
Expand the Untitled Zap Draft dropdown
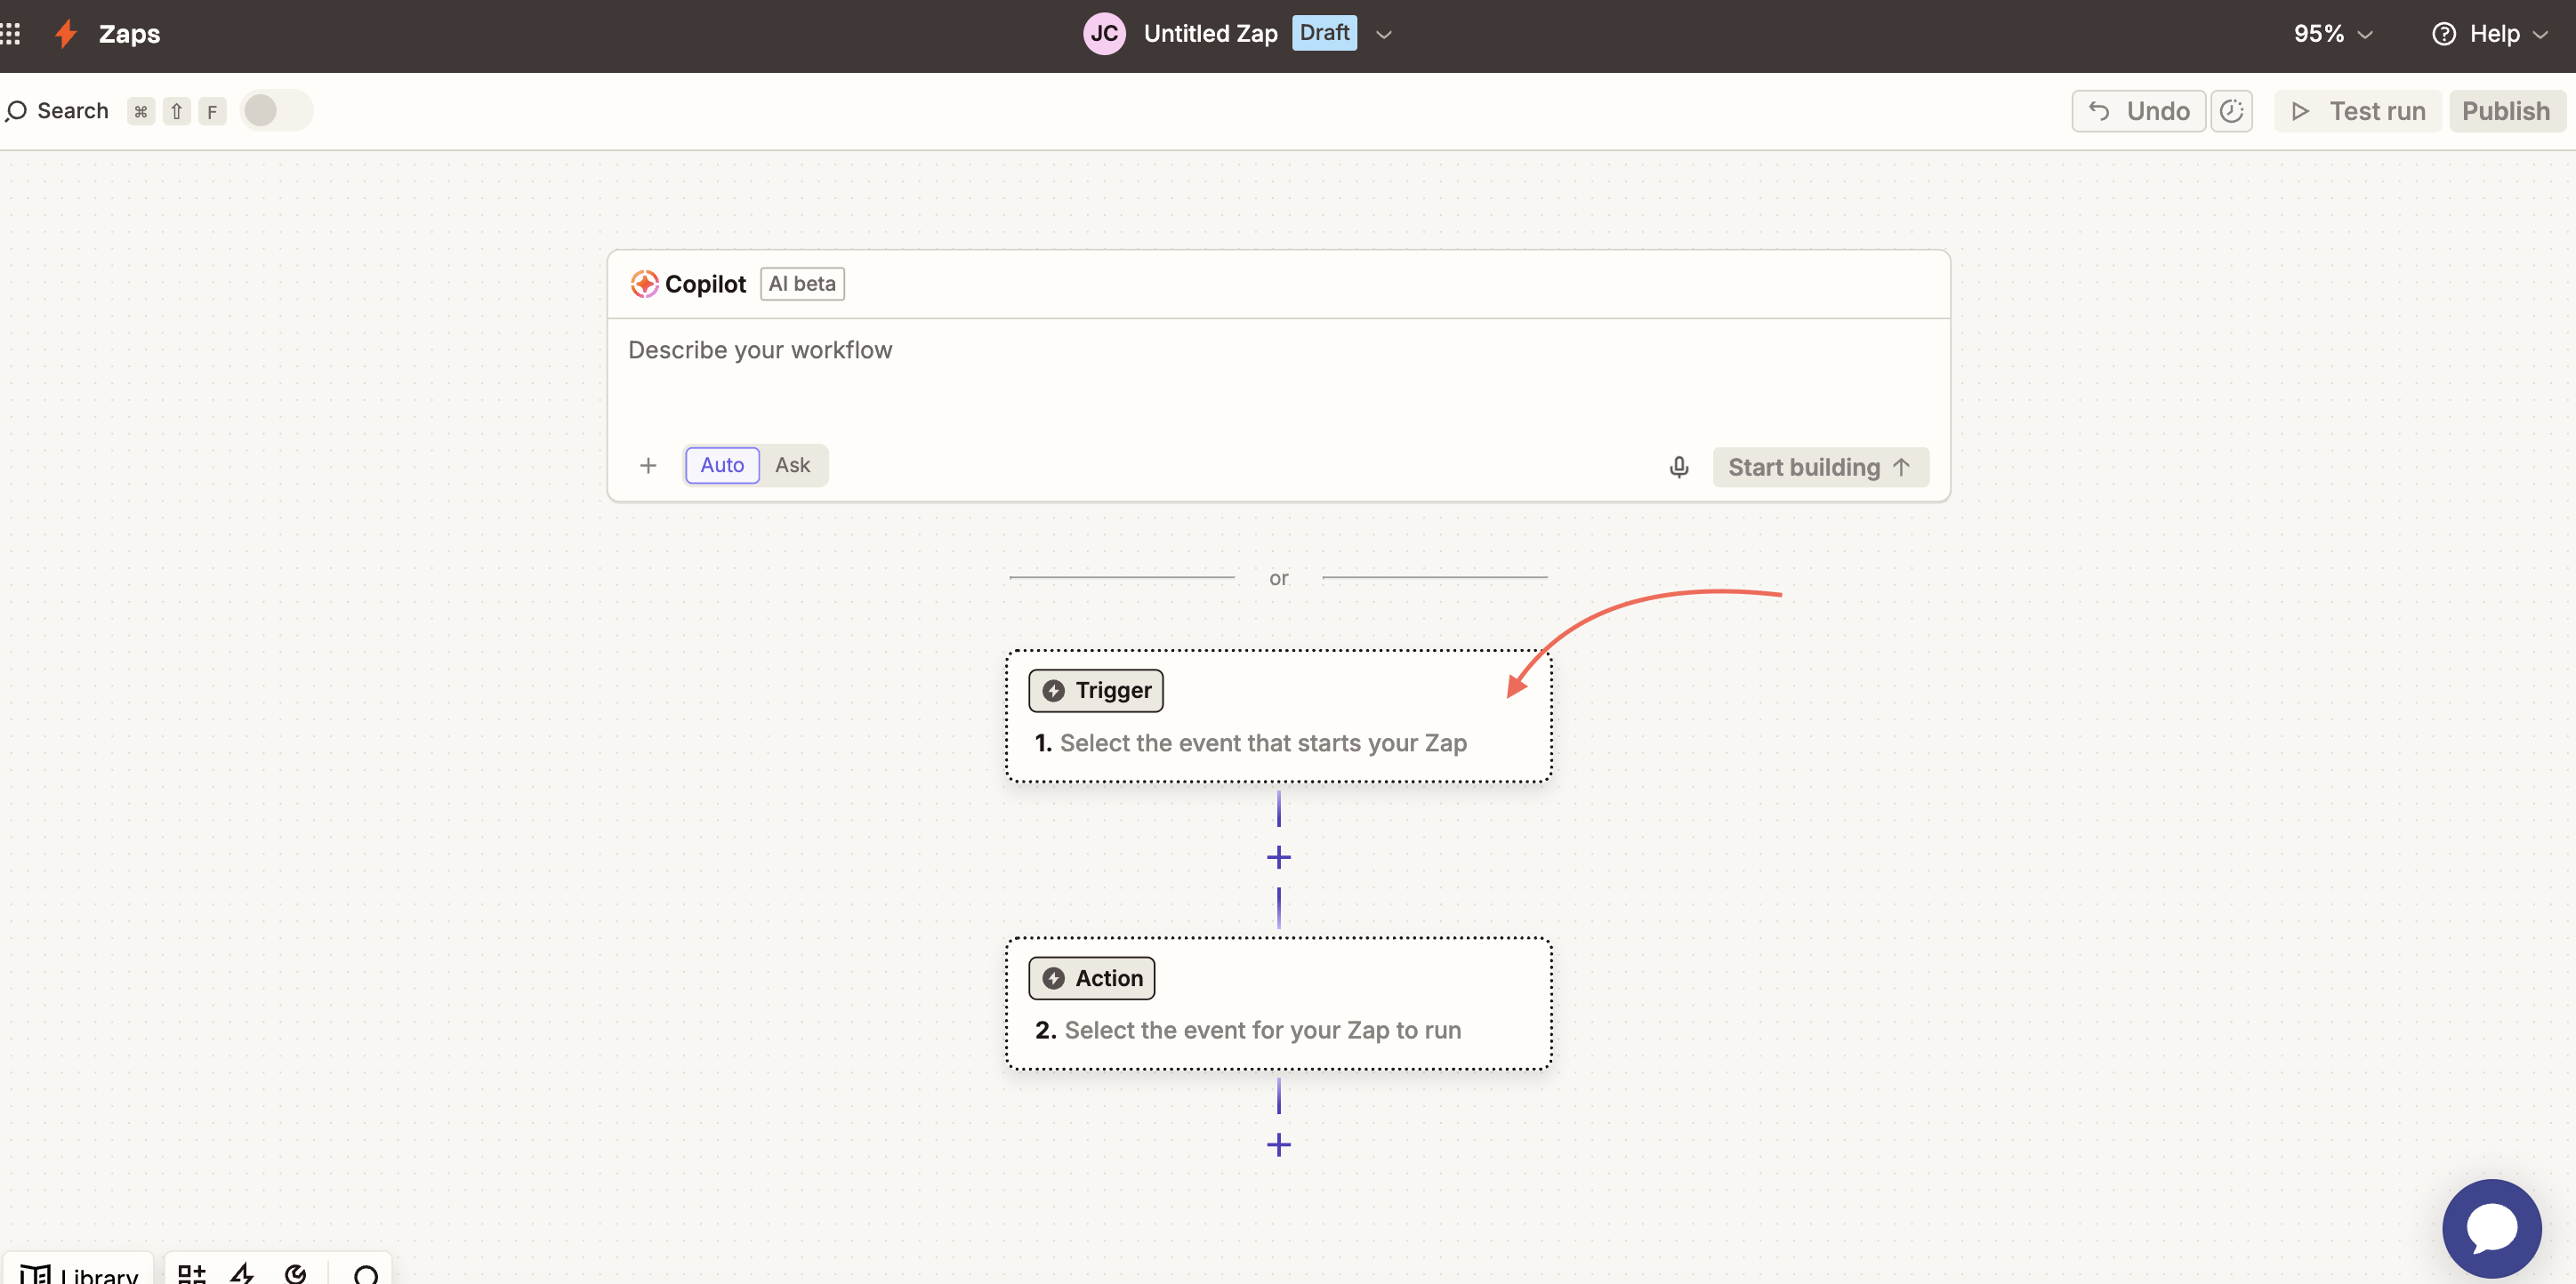tap(1383, 34)
